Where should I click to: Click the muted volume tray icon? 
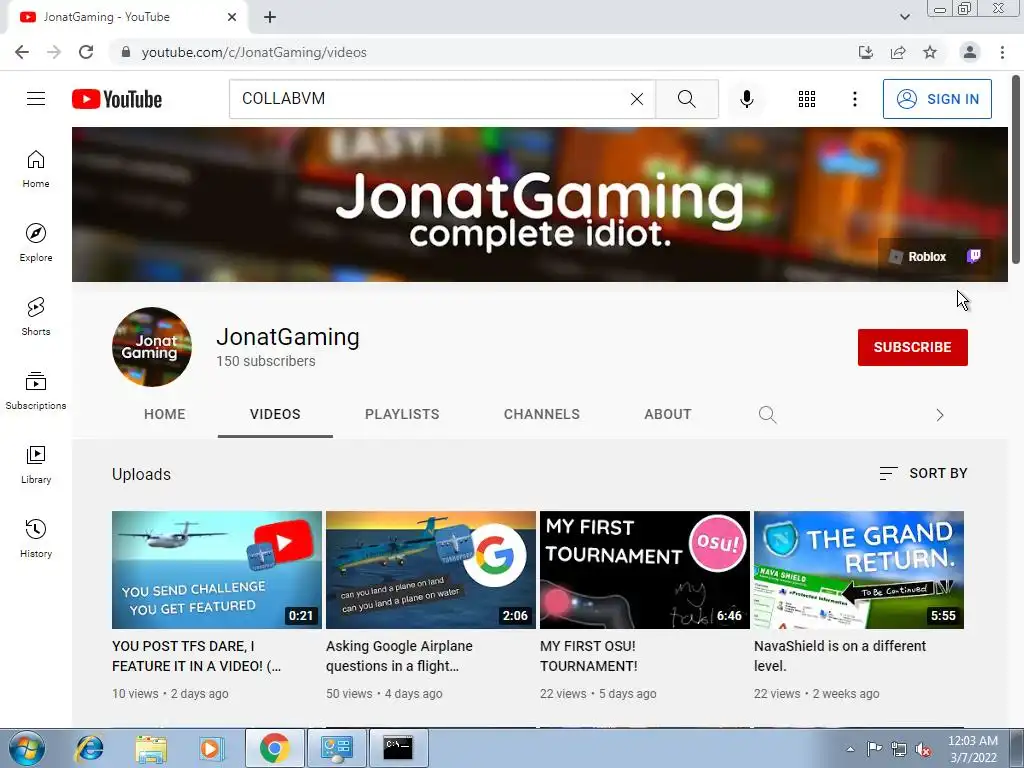click(923, 749)
